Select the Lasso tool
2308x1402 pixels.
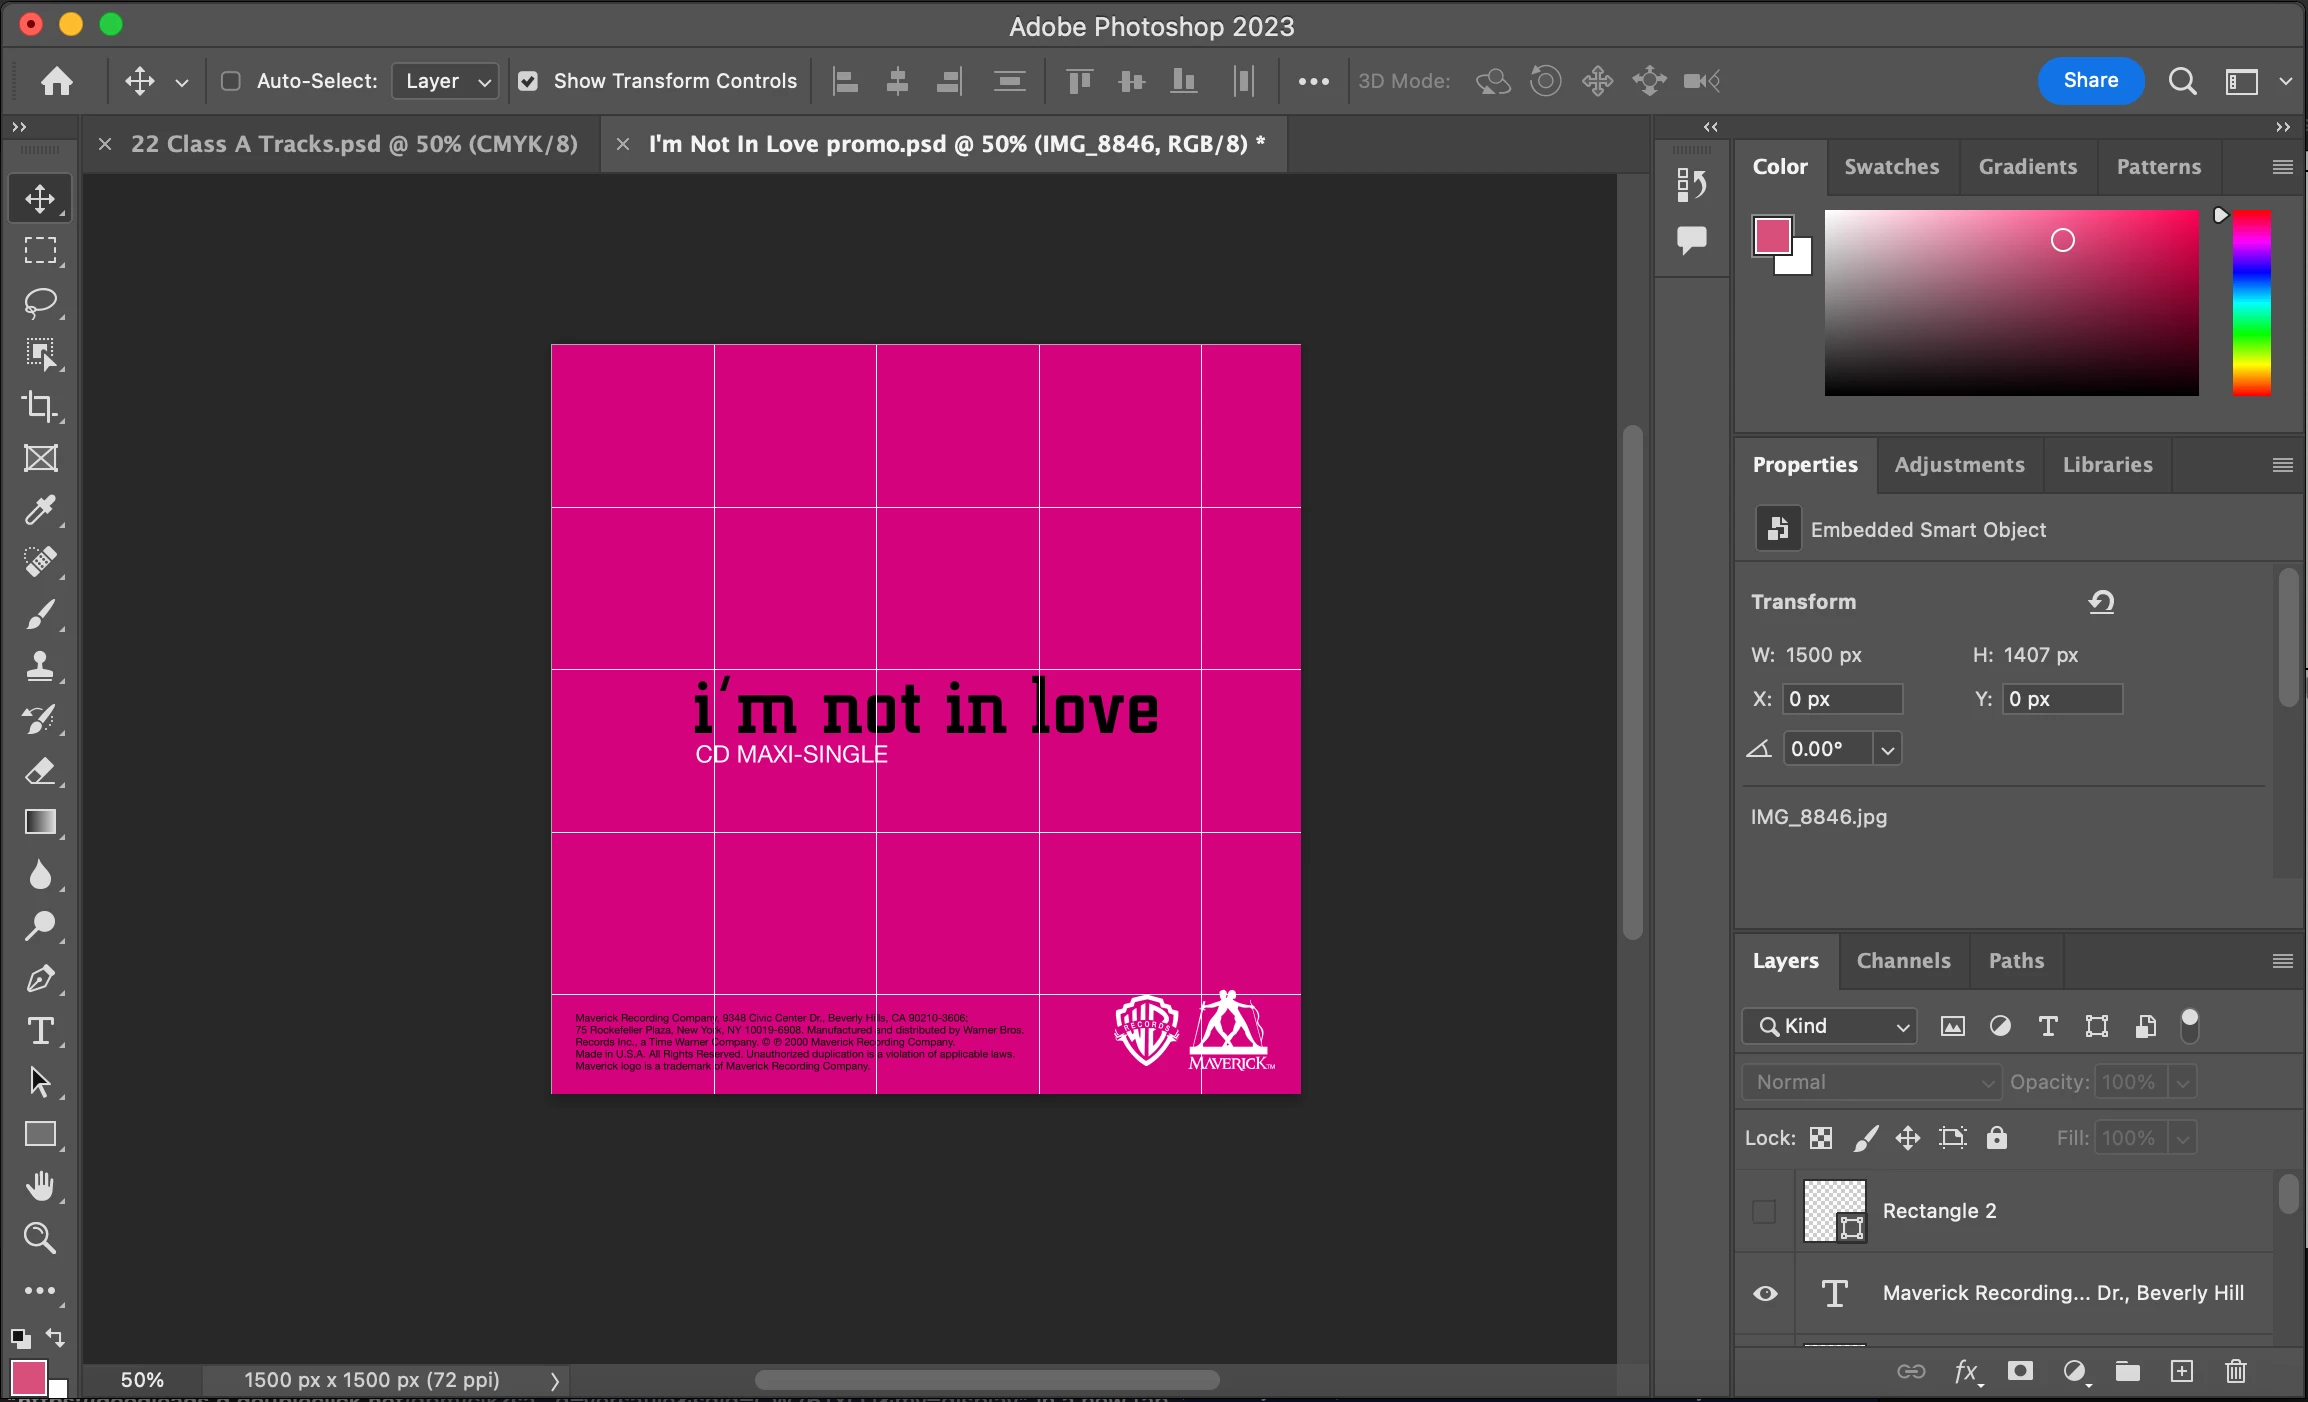click(40, 302)
